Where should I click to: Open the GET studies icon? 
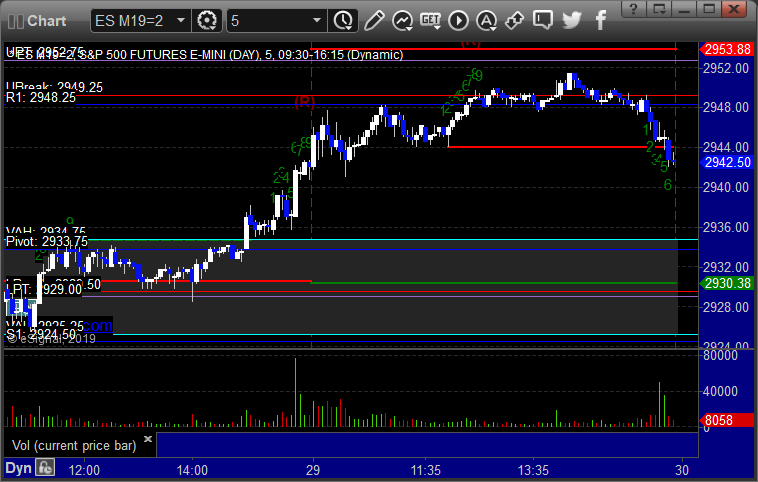[430, 21]
